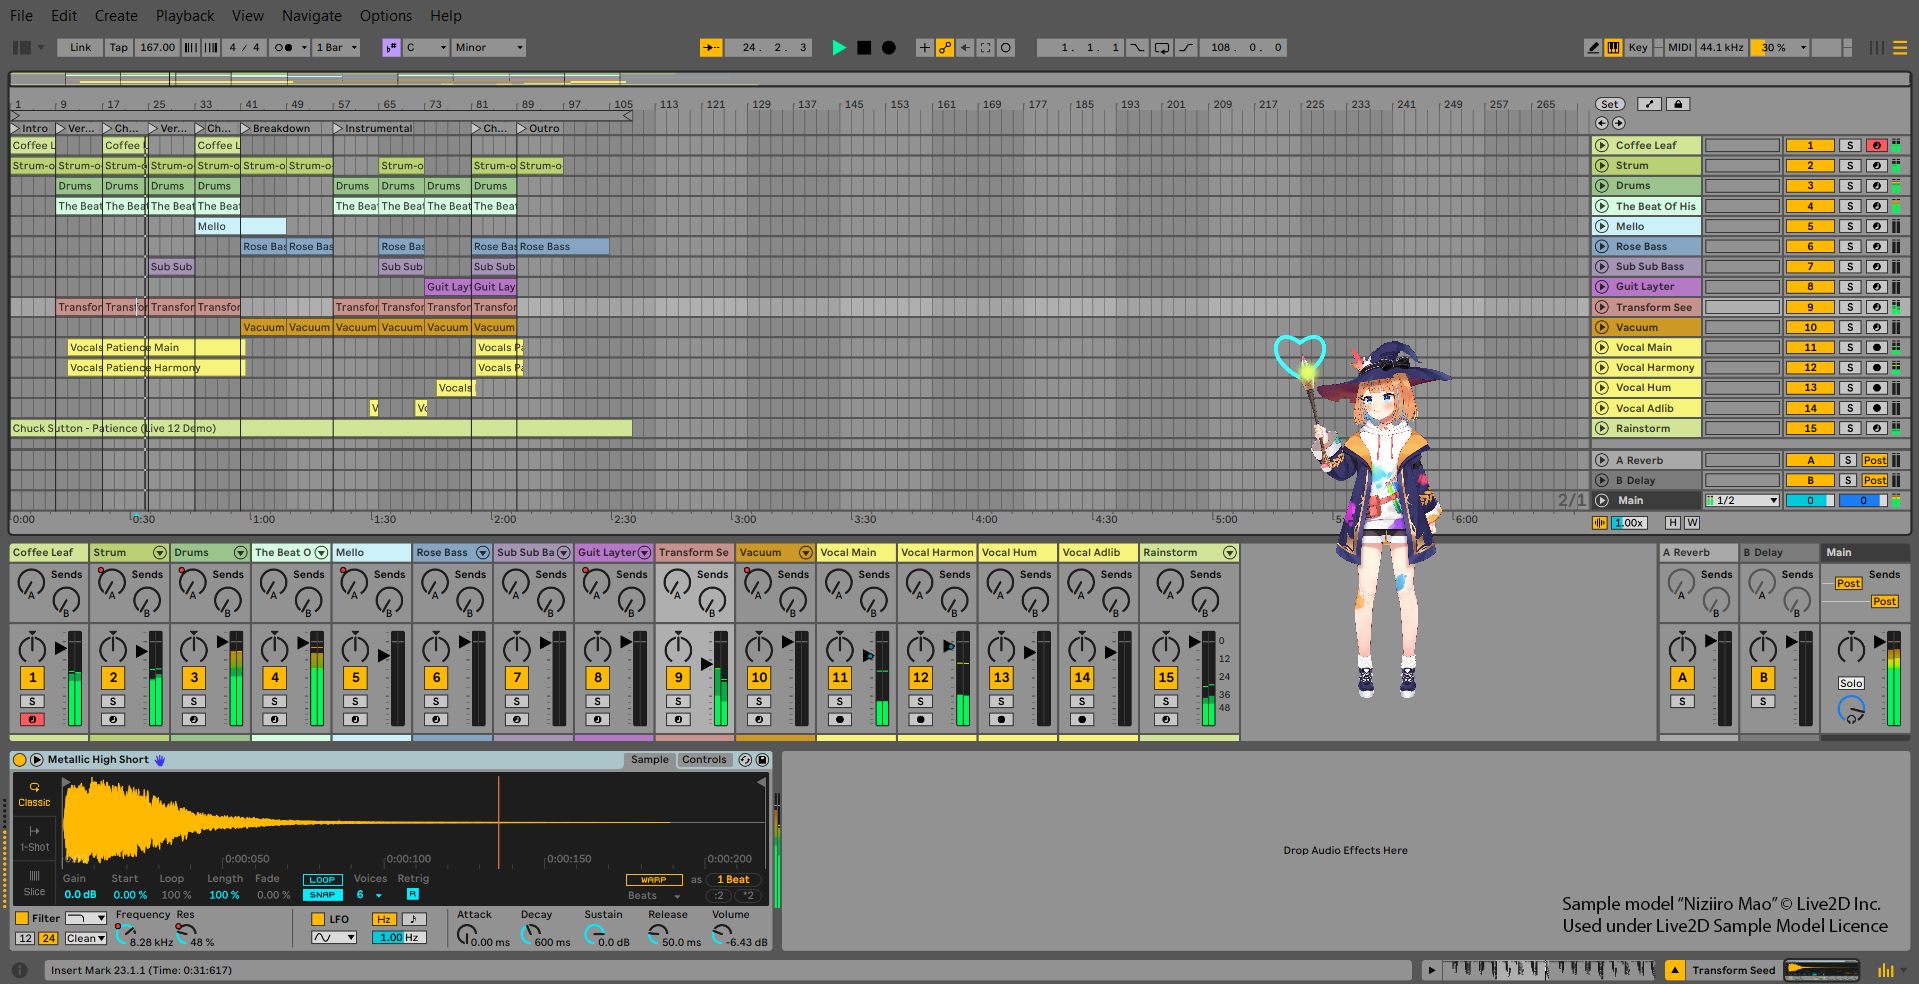Screen dimensions: 1919x984
Task: Toggle the Automation Mode icon beside Set
Action: click(x=1650, y=104)
